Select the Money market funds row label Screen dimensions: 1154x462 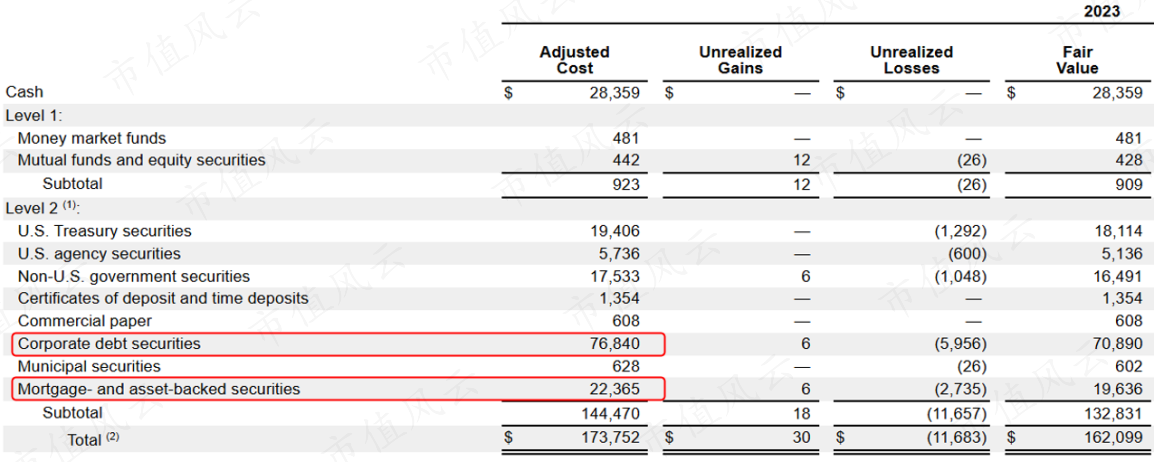92,138
